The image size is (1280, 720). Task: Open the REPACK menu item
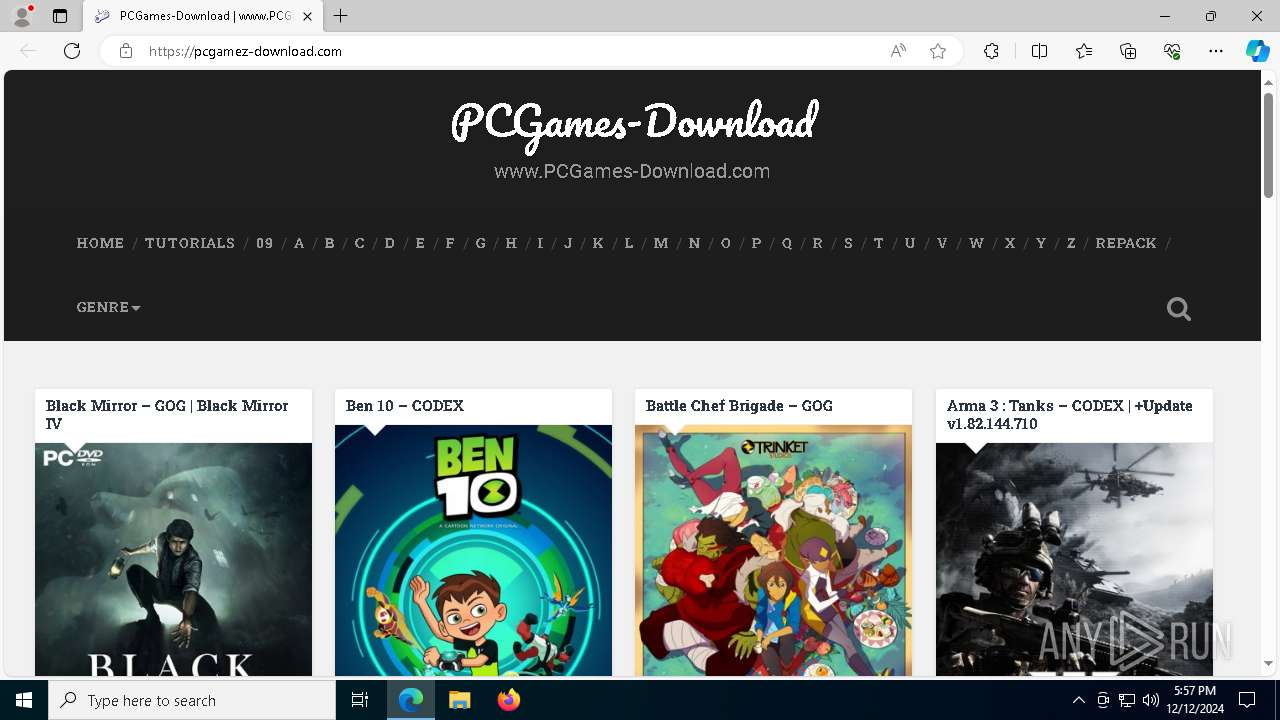click(x=1126, y=243)
